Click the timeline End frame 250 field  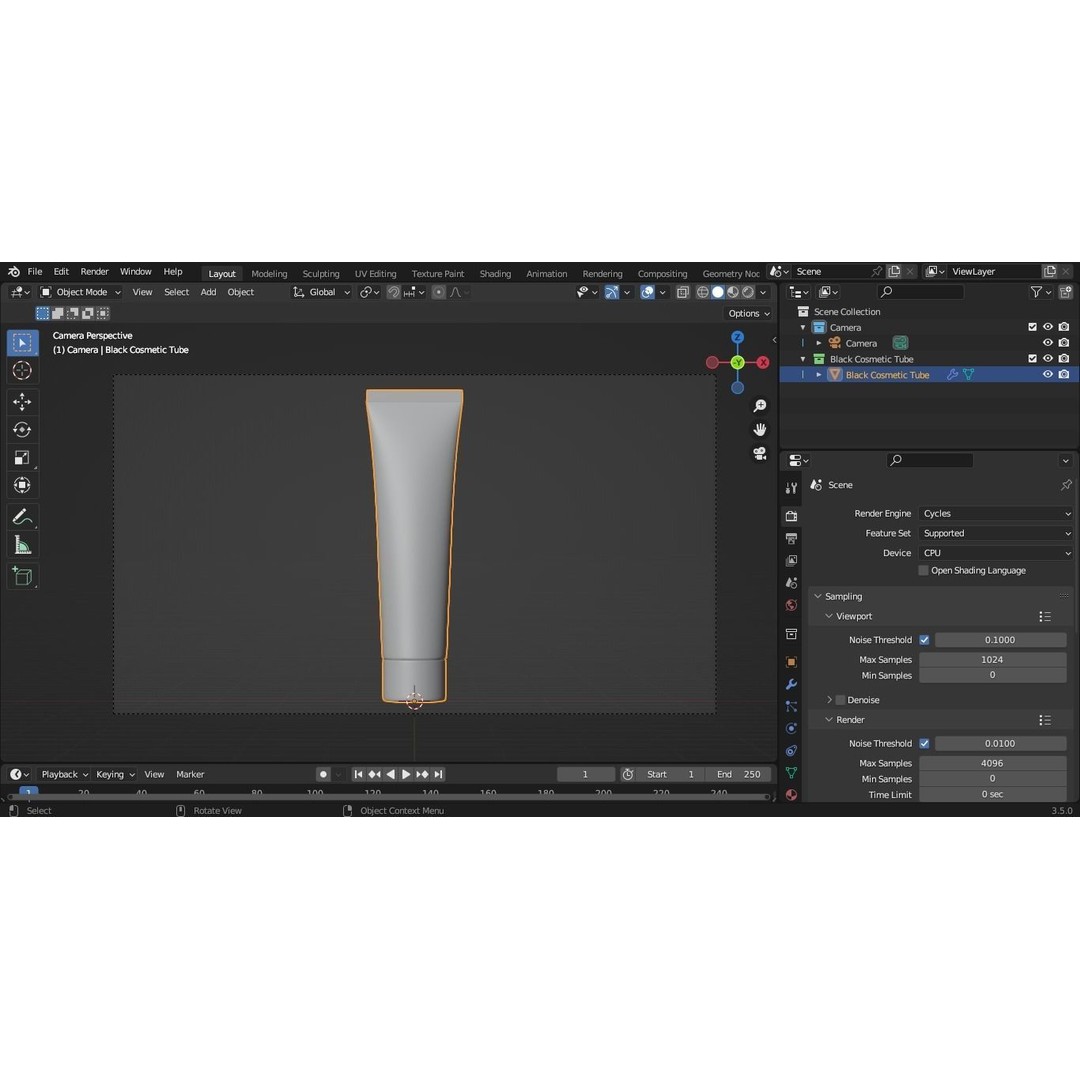coord(739,774)
